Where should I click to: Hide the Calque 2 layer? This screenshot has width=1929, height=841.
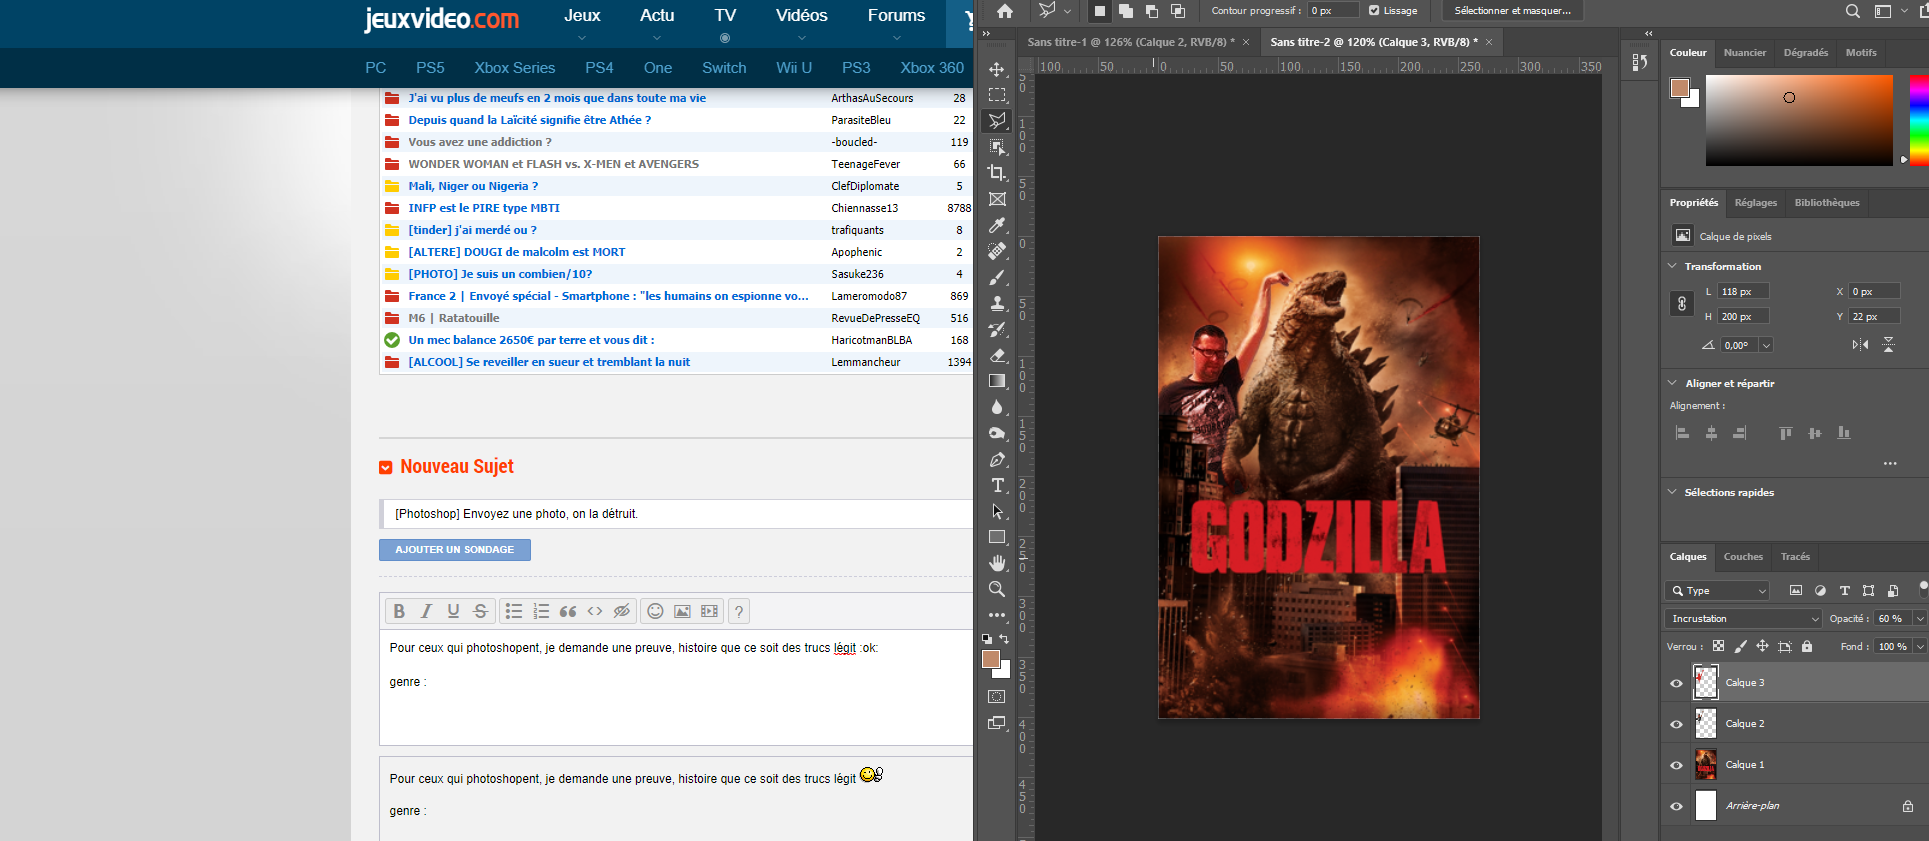click(1677, 724)
